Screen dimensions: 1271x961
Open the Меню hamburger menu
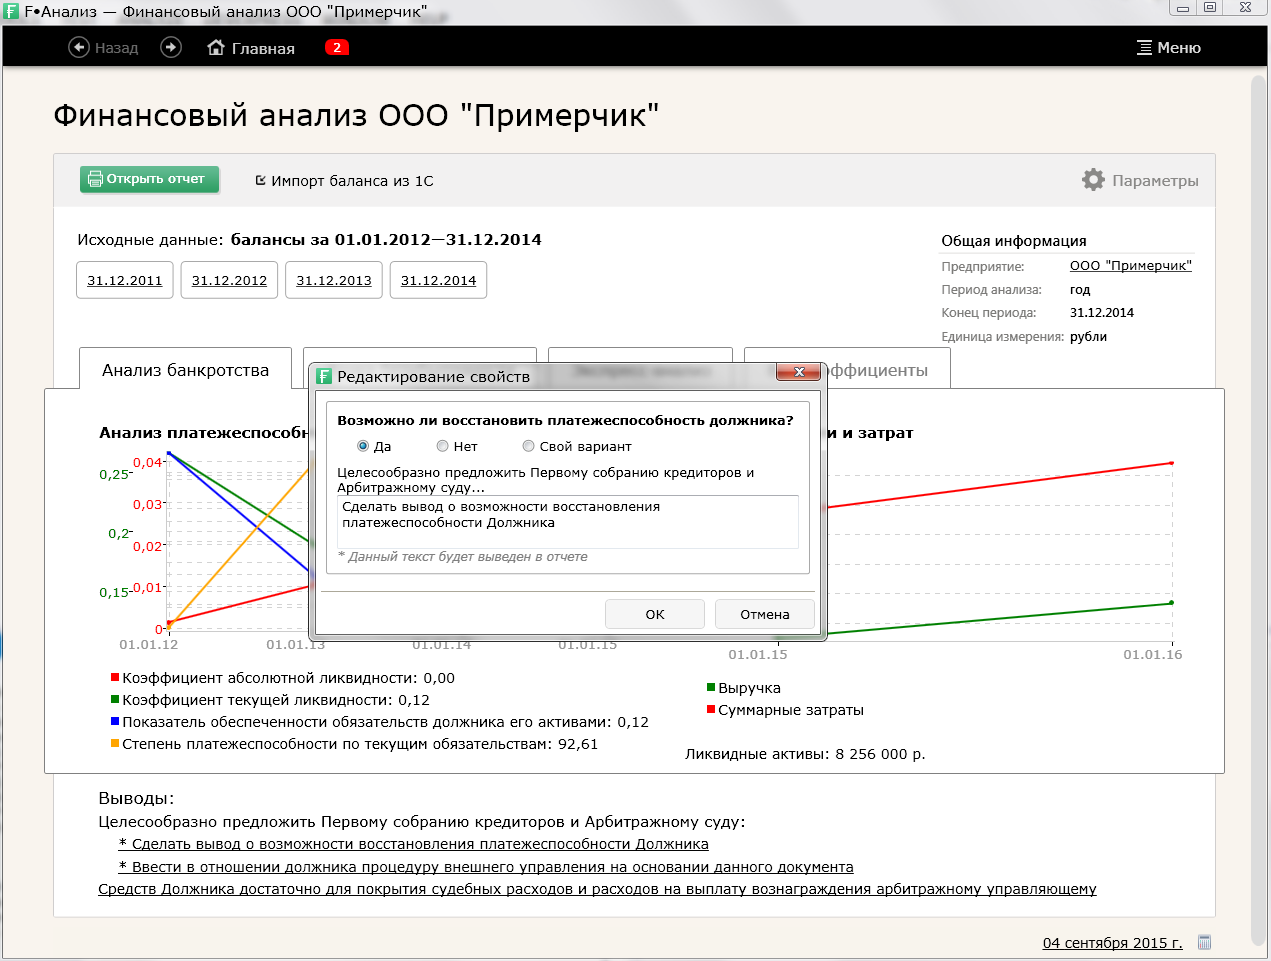point(1168,48)
